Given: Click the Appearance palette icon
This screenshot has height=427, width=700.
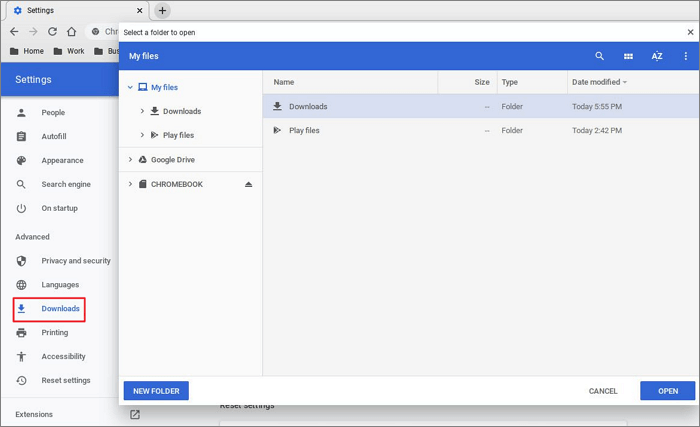Looking at the screenshot, I should point(21,160).
